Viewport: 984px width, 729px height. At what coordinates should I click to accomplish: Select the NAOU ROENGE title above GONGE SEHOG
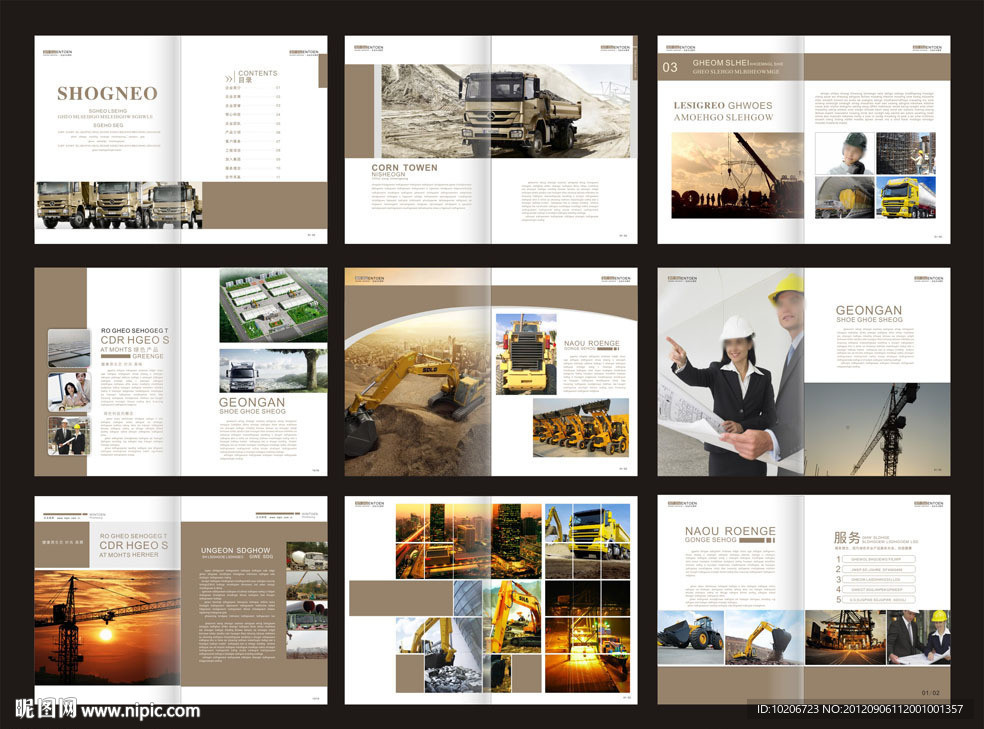pos(730,531)
